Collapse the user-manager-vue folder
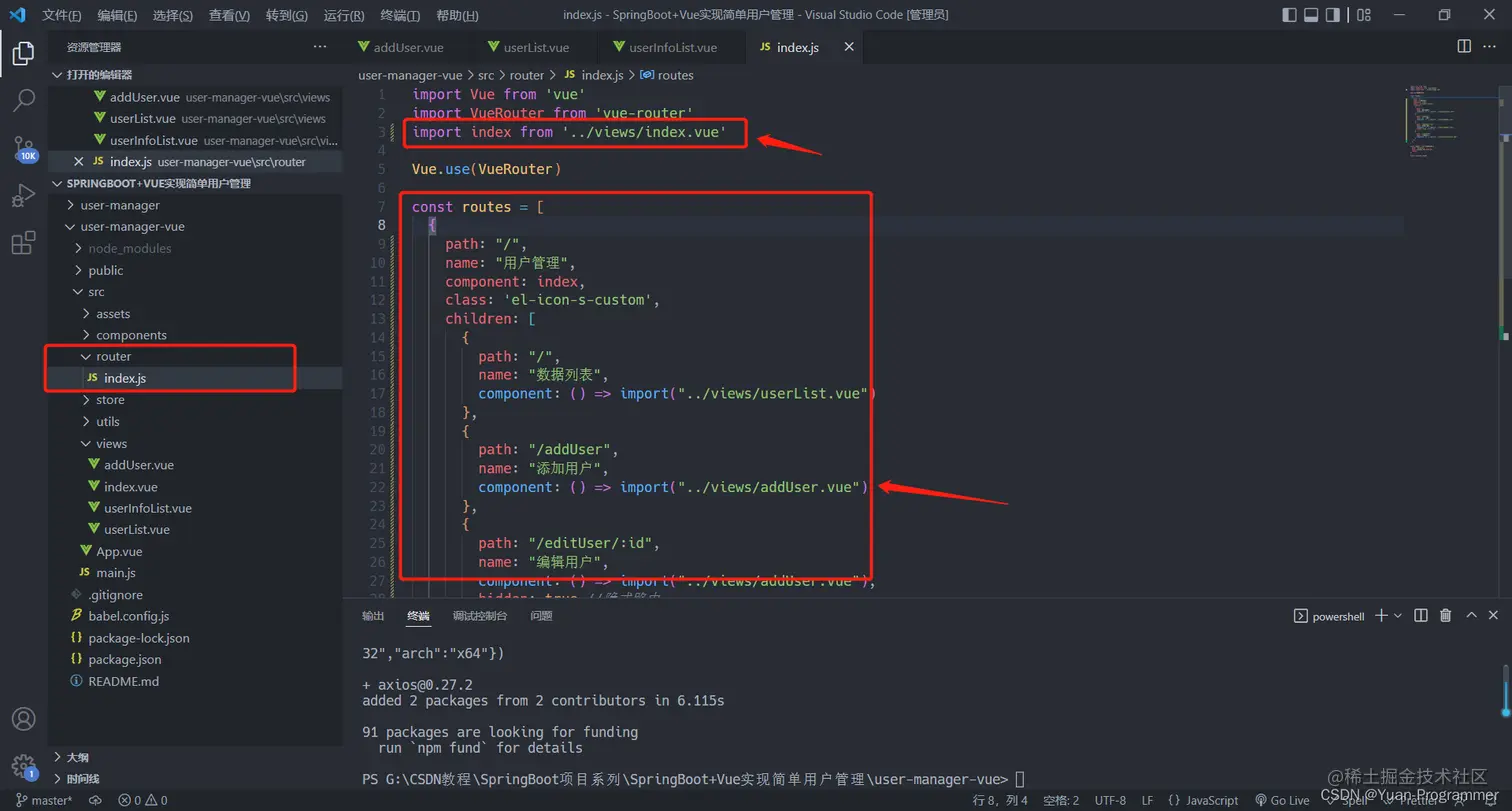The height and width of the screenshot is (811, 1512). pos(195,227)
